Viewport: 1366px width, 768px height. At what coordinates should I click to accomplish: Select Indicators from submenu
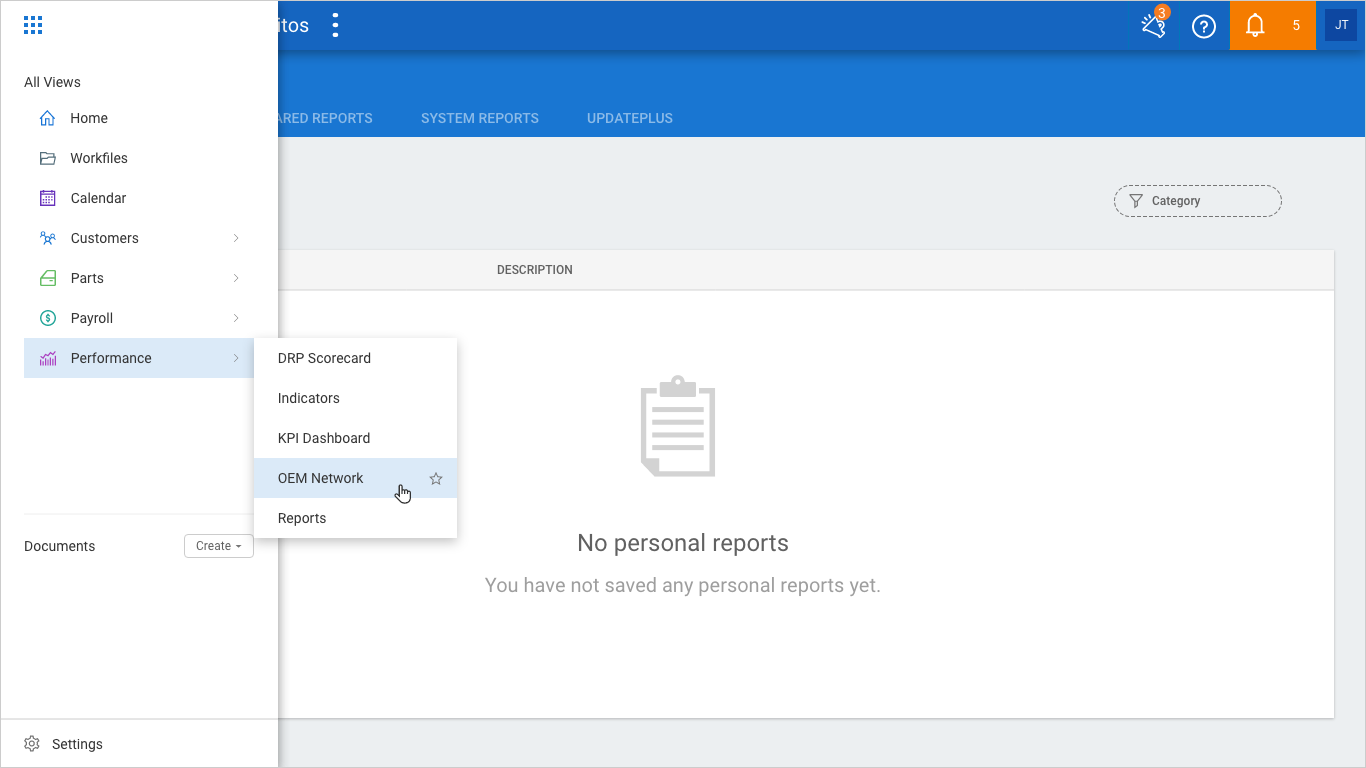tap(355, 398)
